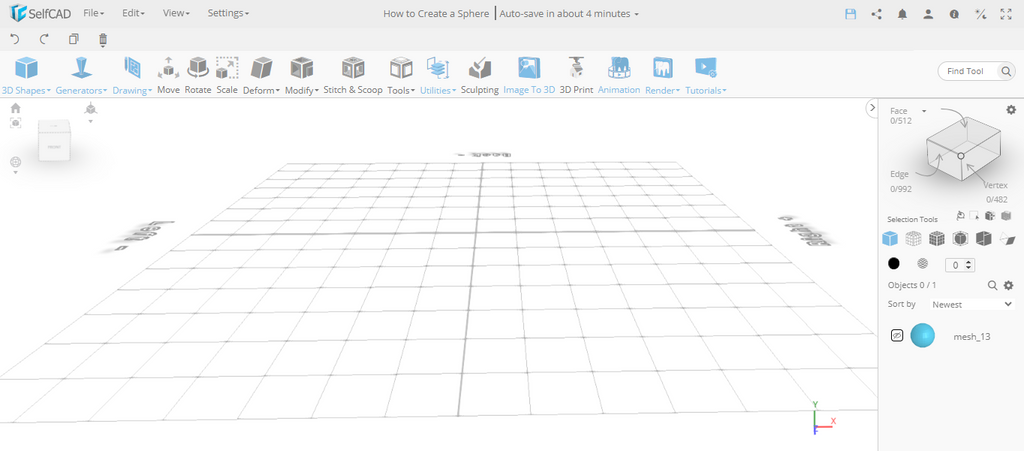Toggle the first small Selection Tools icon
Viewport: 1024px width, 451px height.
[960, 216]
